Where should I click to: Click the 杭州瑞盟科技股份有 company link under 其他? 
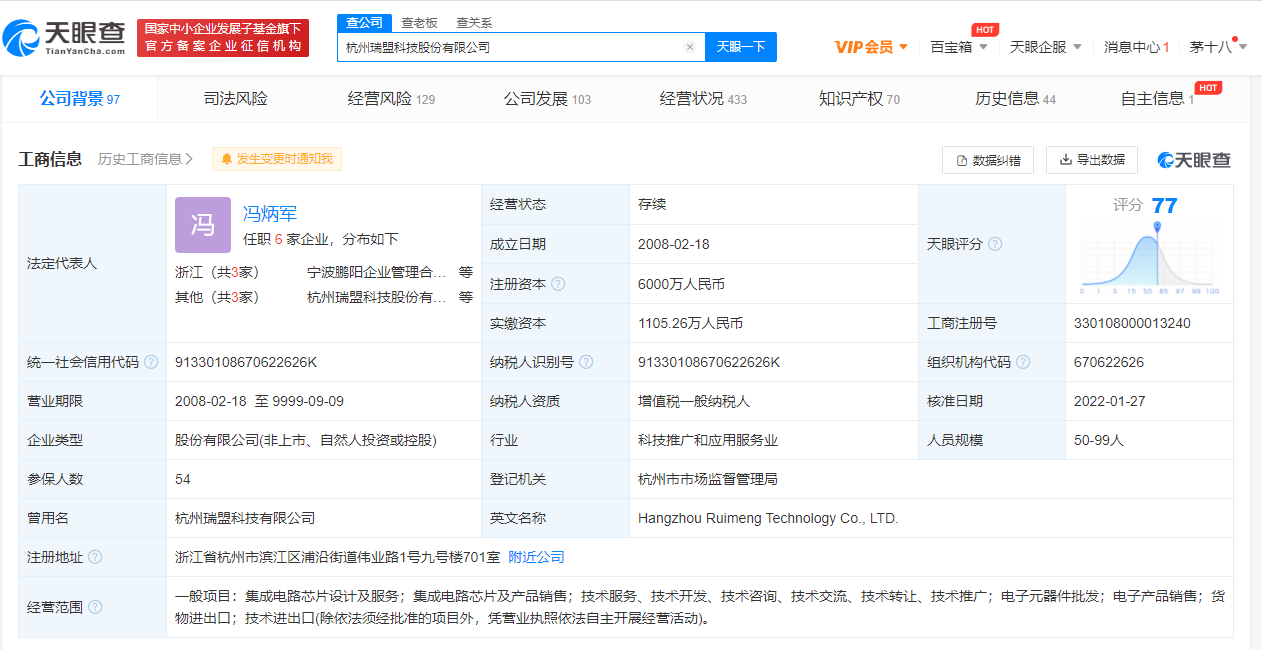(x=377, y=297)
